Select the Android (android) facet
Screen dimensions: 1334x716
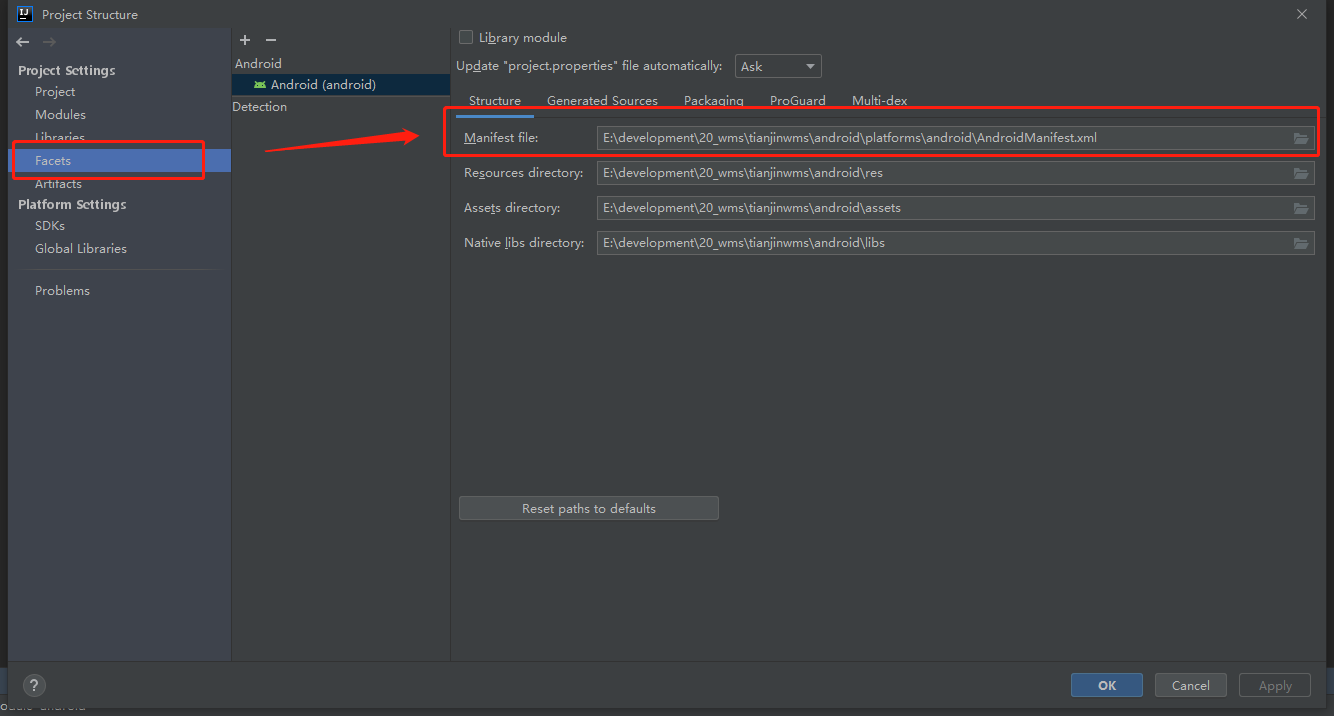coord(340,85)
